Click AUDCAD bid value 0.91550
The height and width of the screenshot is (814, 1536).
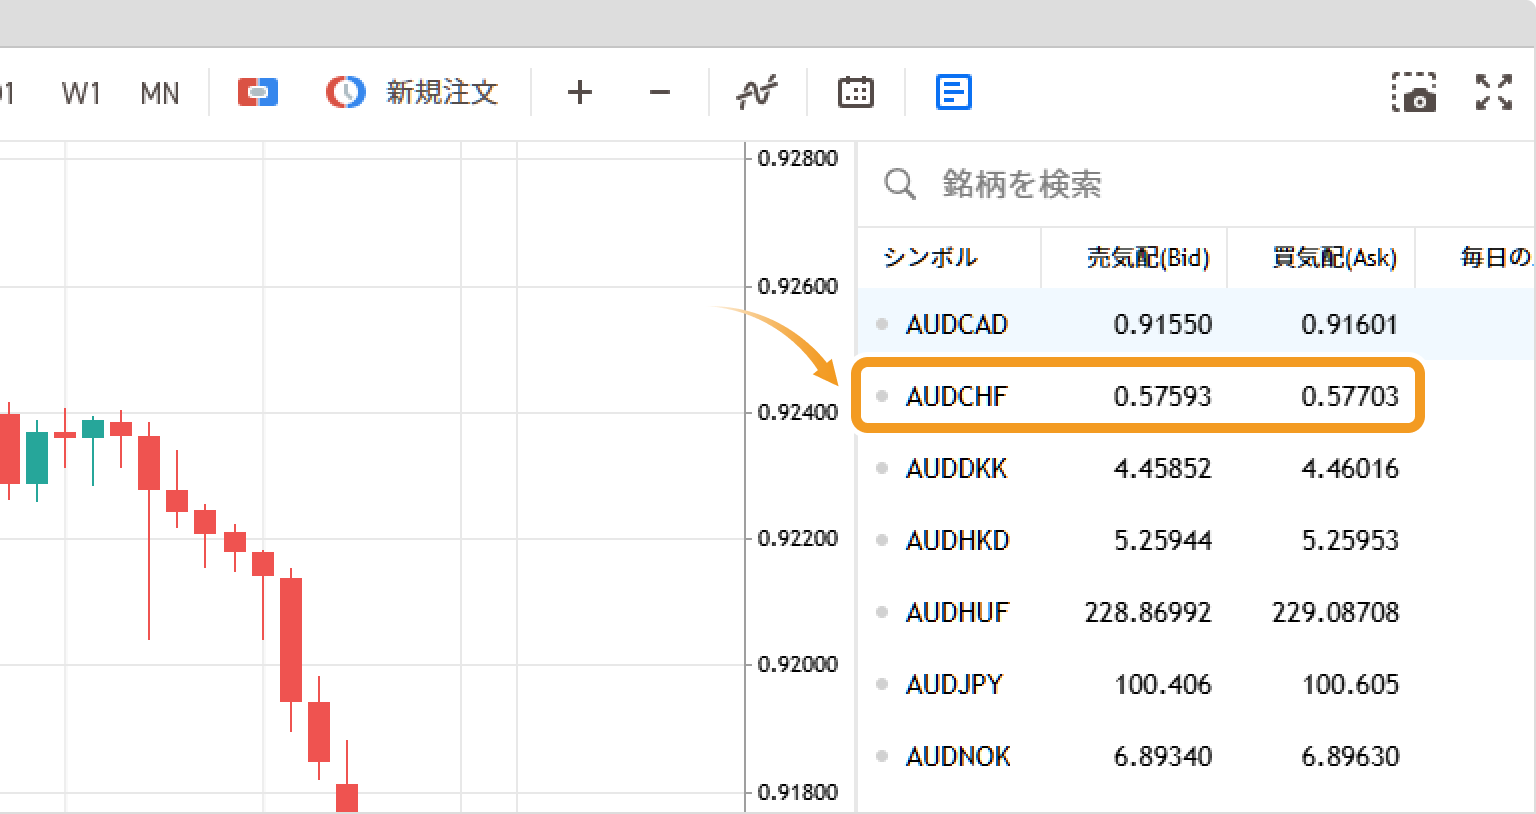pos(1162,324)
